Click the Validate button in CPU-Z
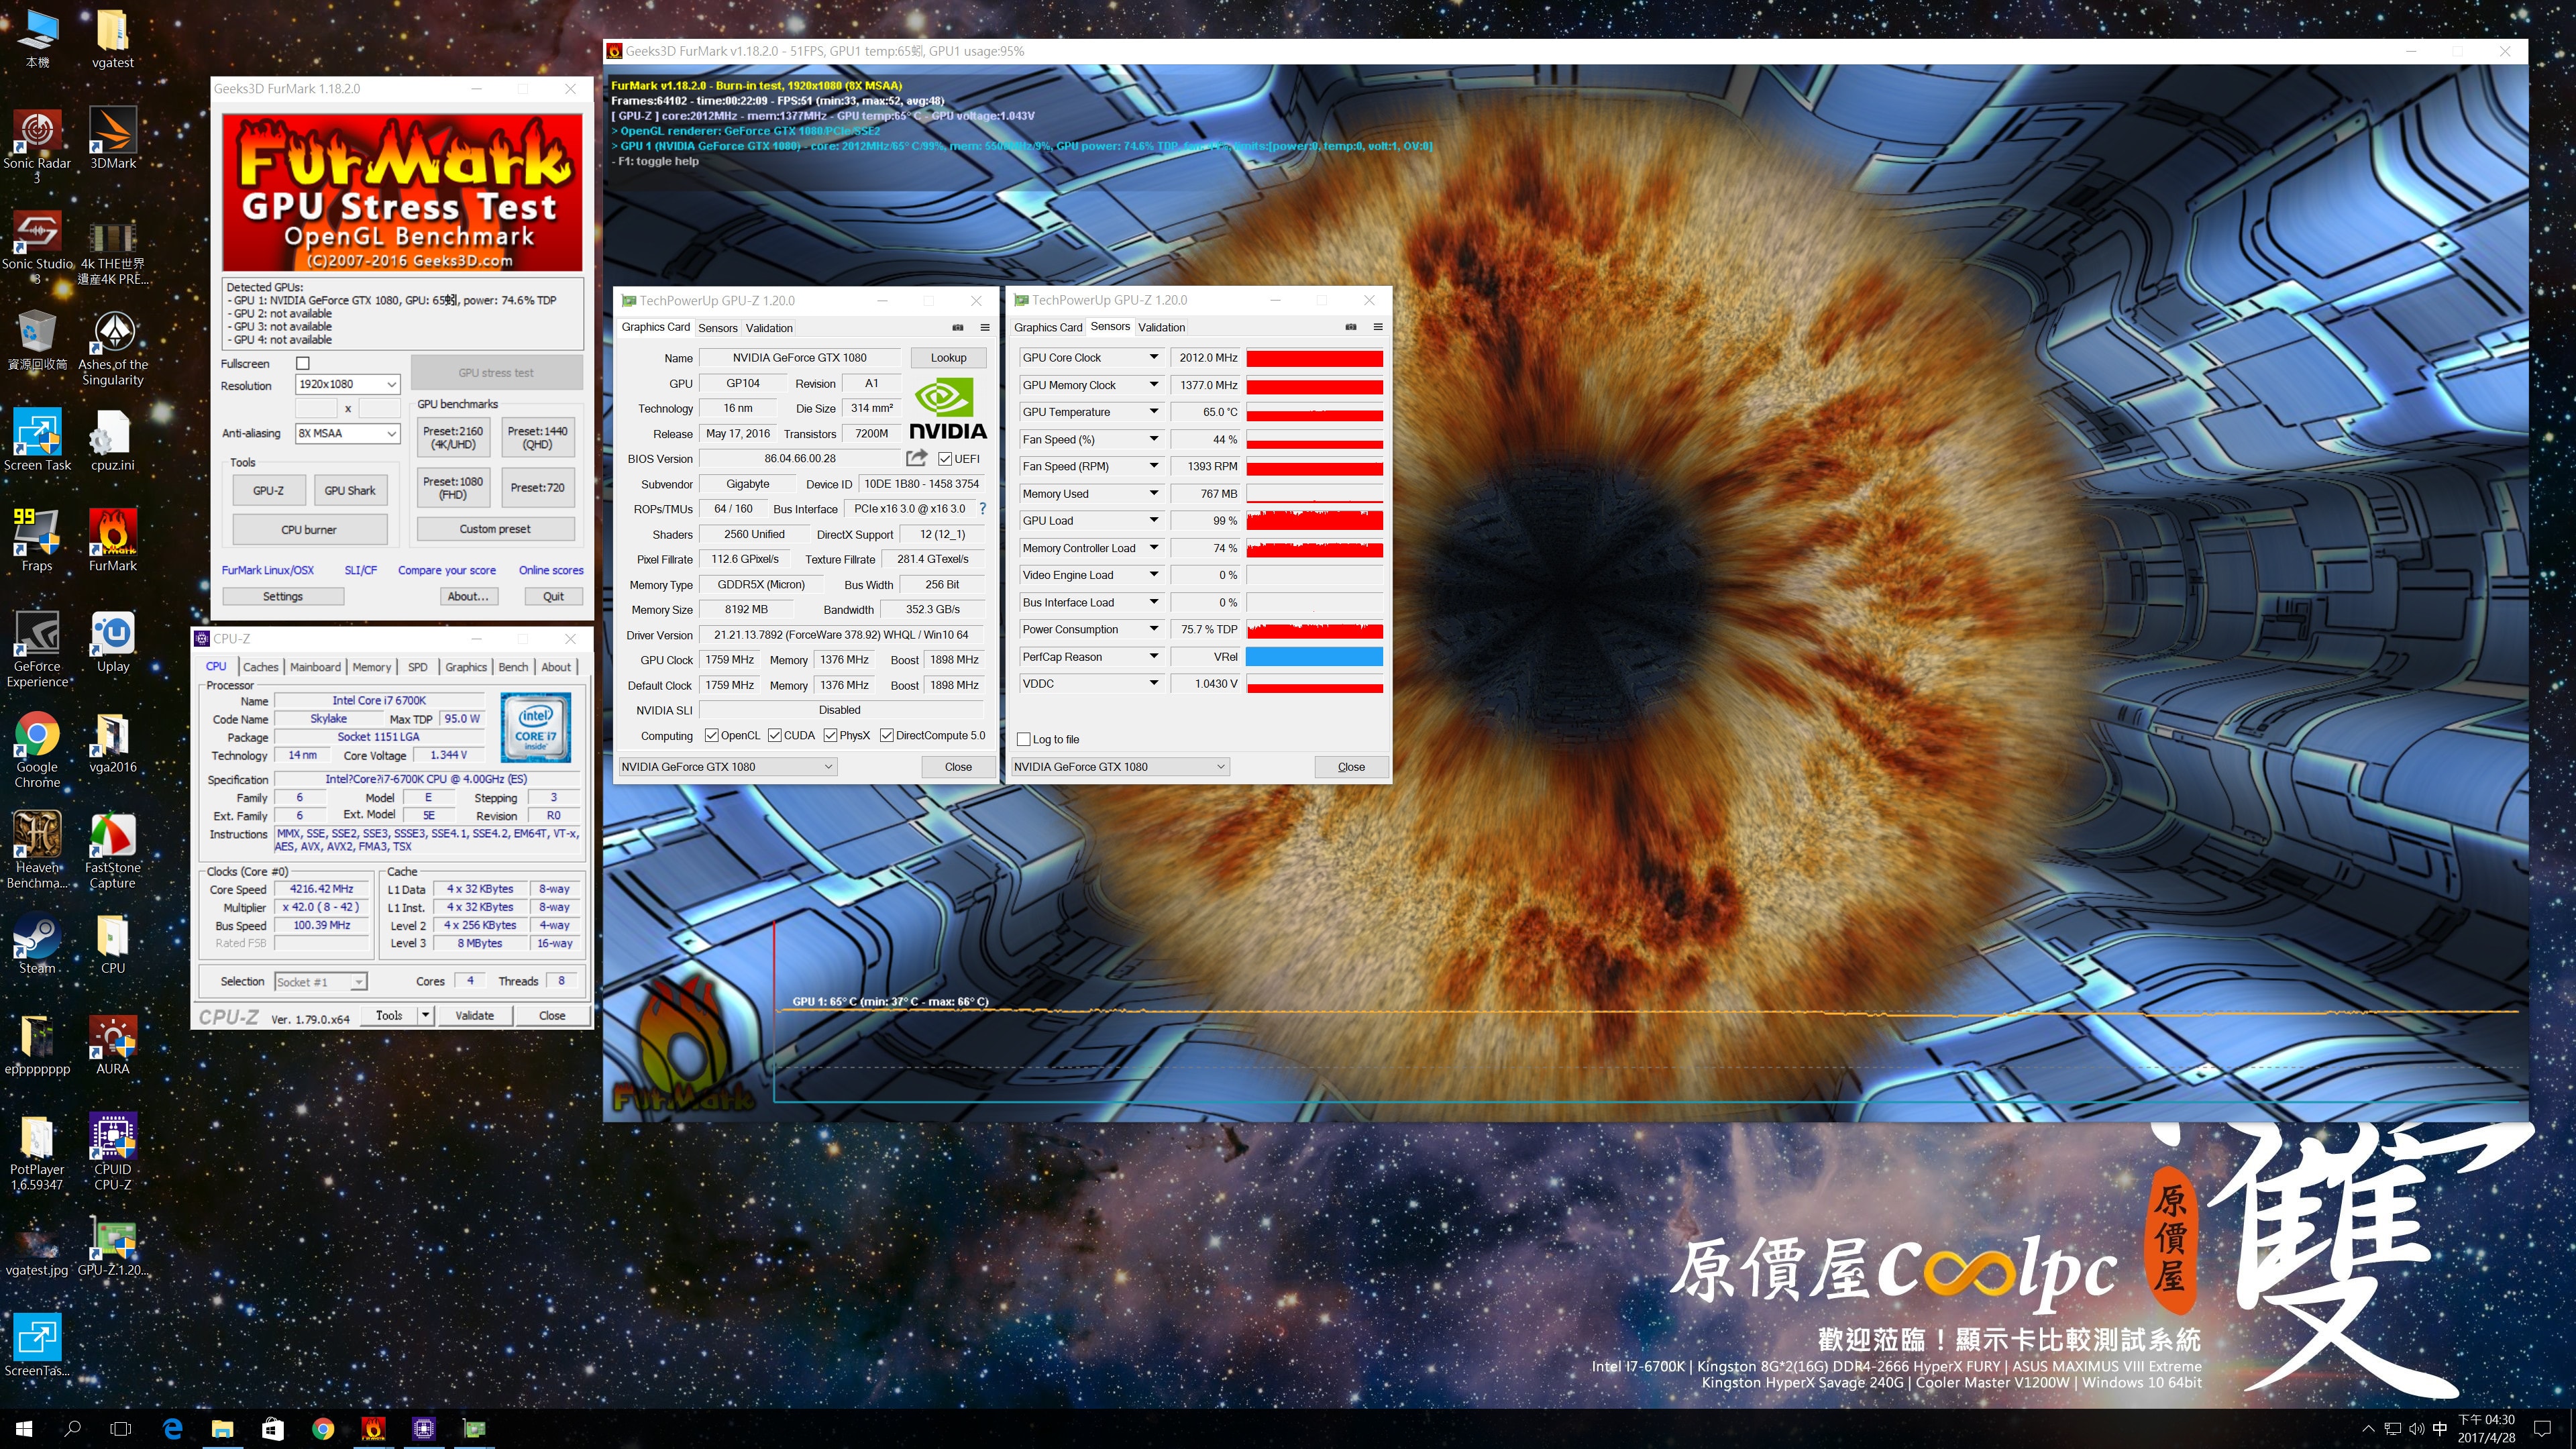Image resolution: width=2576 pixels, height=1449 pixels. (474, 1015)
